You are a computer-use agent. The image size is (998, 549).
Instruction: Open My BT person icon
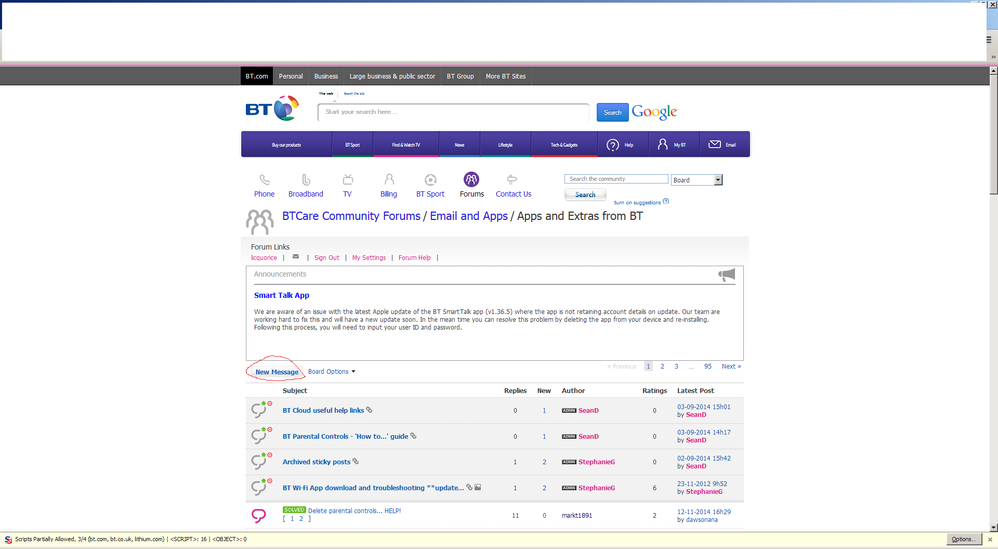coord(663,144)
